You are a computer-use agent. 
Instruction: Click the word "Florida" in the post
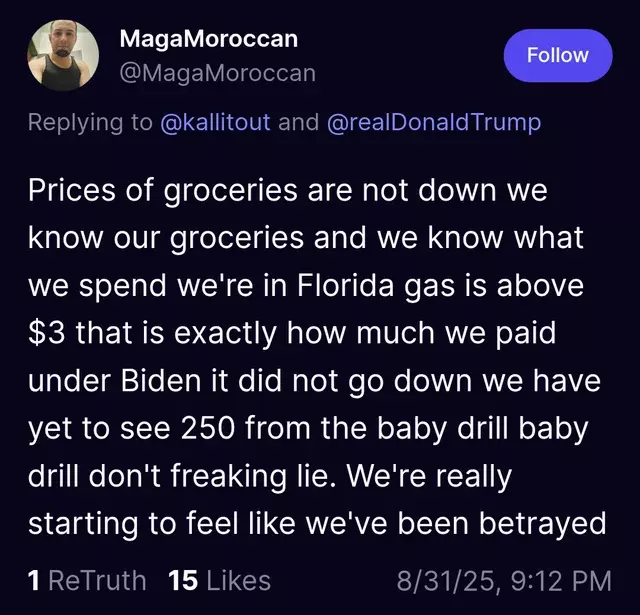345,285
